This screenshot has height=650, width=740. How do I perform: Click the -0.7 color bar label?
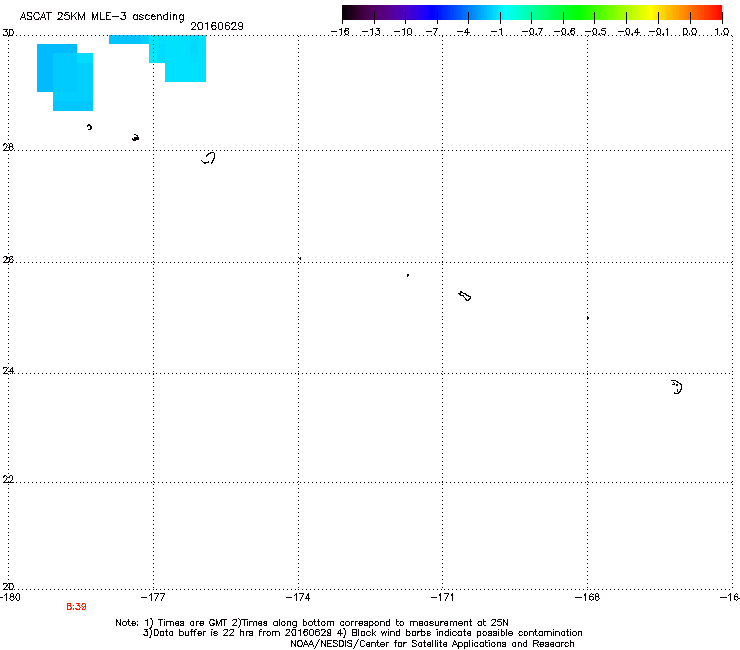pyautogui.click(x=532, y=32)
